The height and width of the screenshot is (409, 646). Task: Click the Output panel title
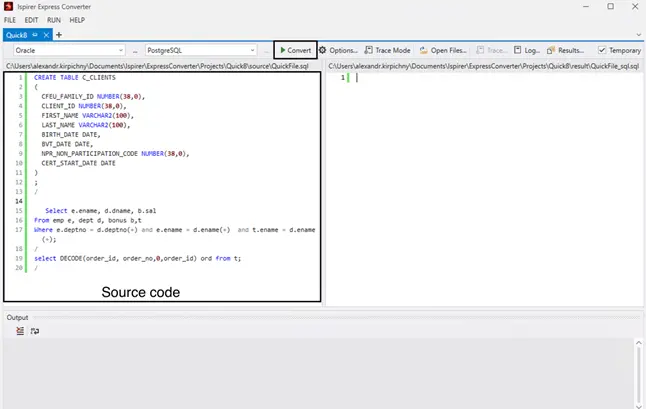coord(17,318)
